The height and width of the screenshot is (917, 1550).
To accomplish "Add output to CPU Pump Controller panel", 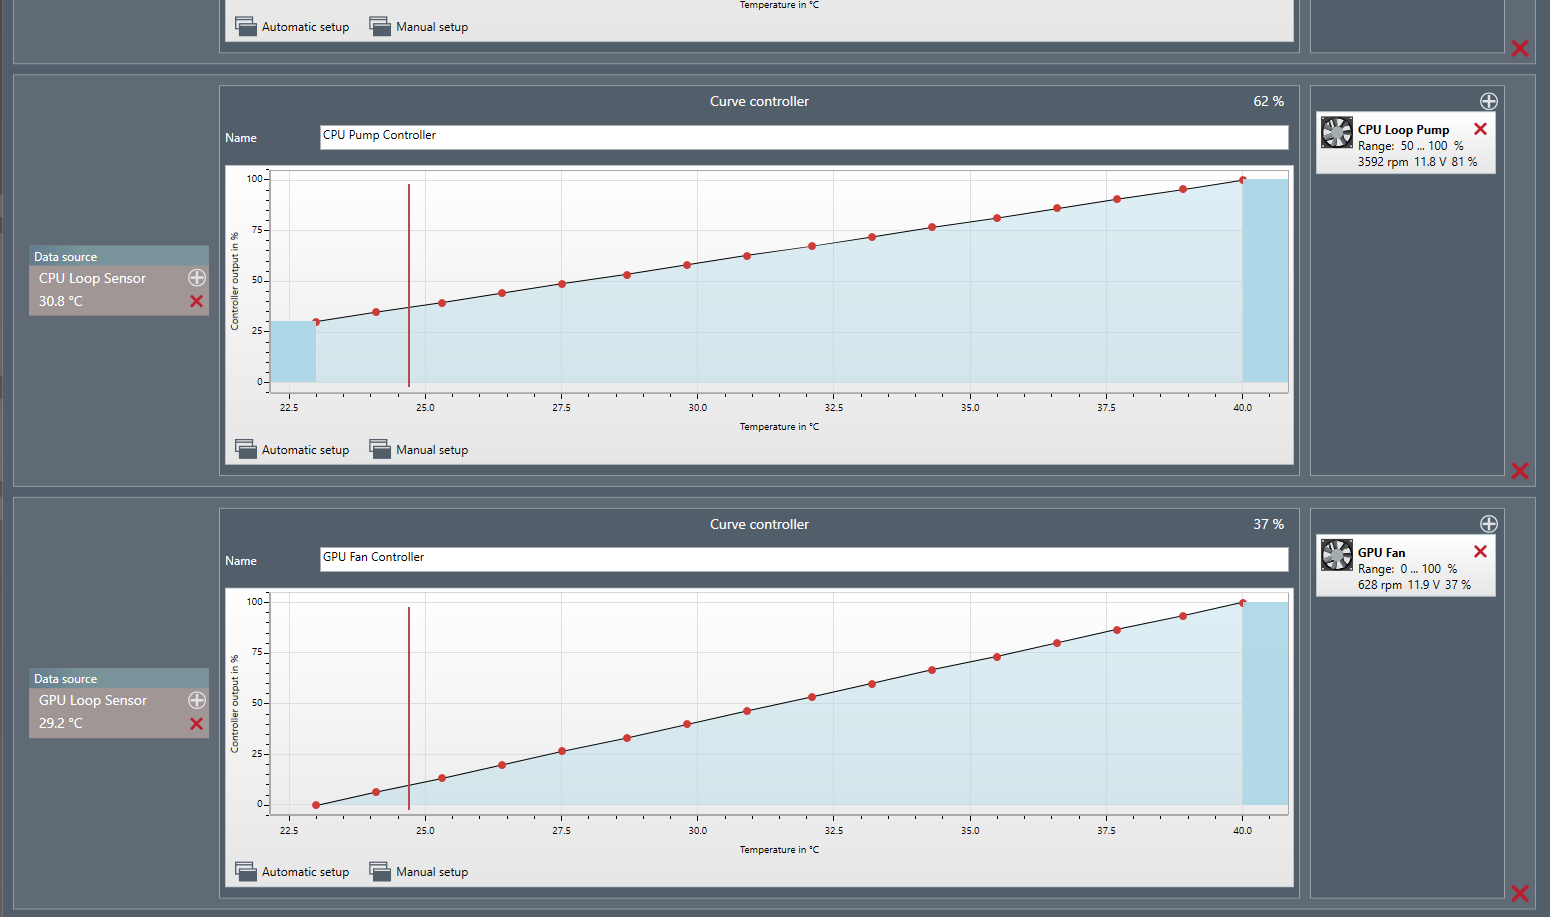I will (1488, 101).
